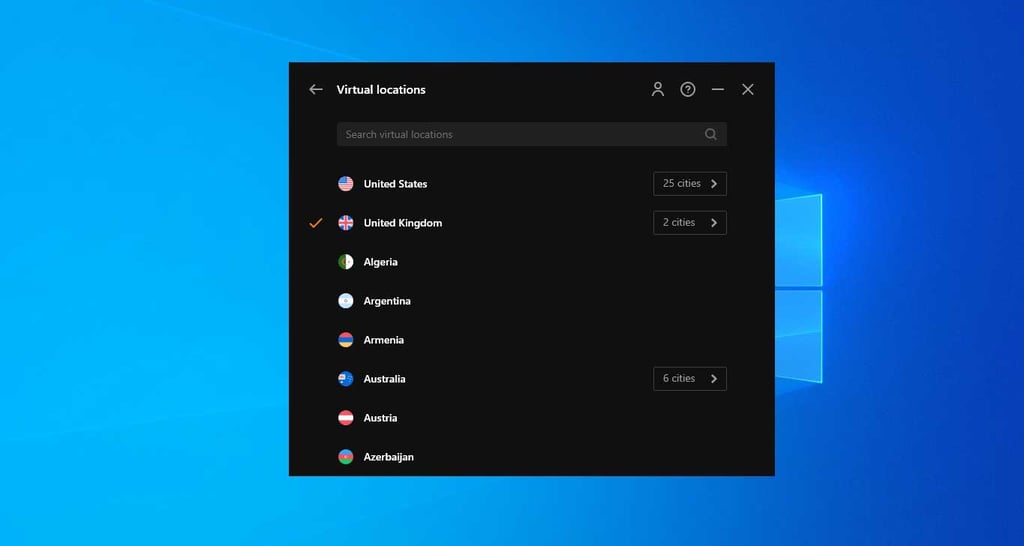Pick Austria from the list

tap(380, 418)
